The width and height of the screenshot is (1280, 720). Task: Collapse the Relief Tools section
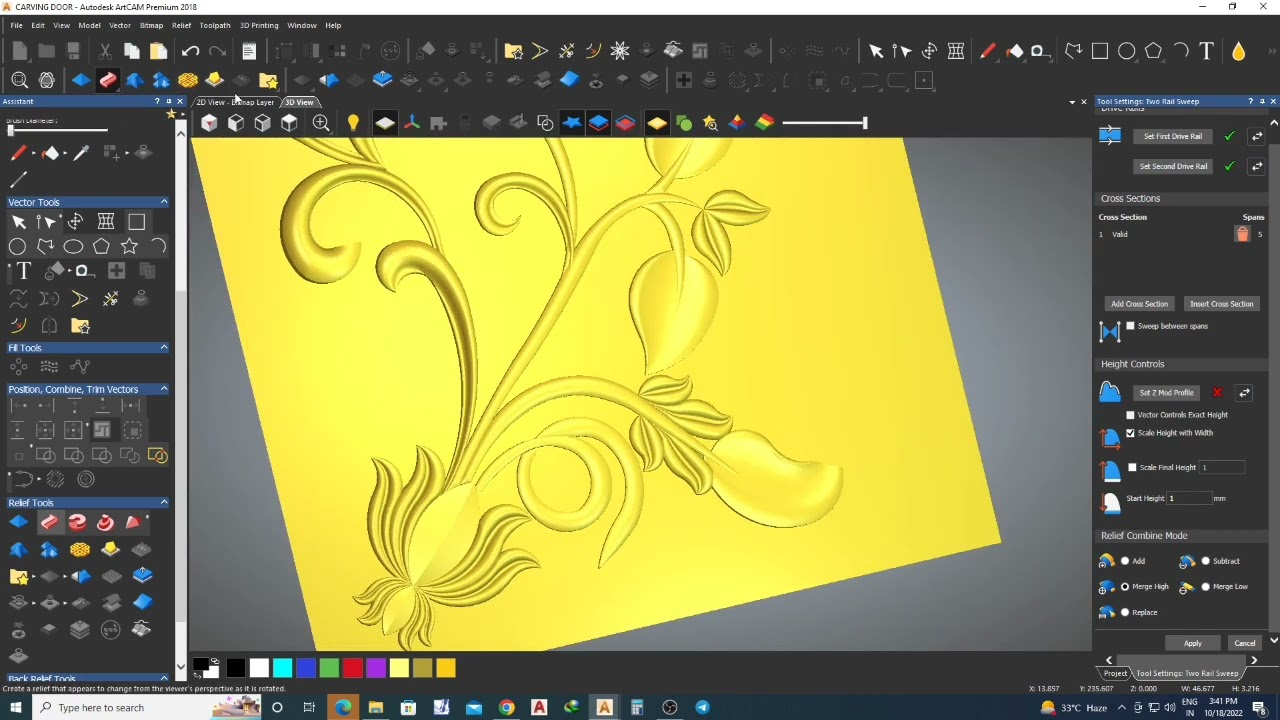[164, 503]
